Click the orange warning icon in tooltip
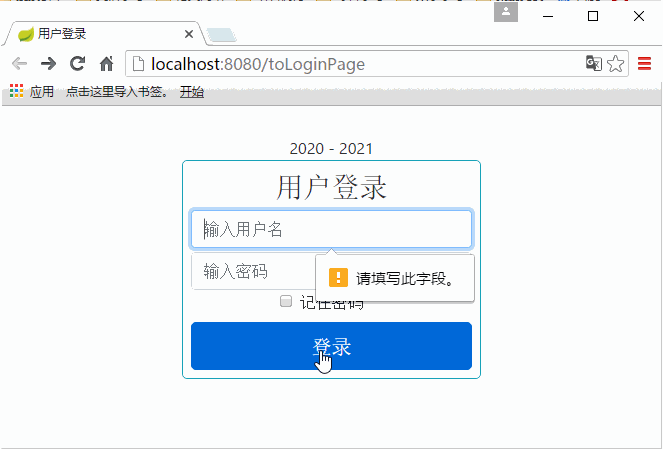 [338, 278]
